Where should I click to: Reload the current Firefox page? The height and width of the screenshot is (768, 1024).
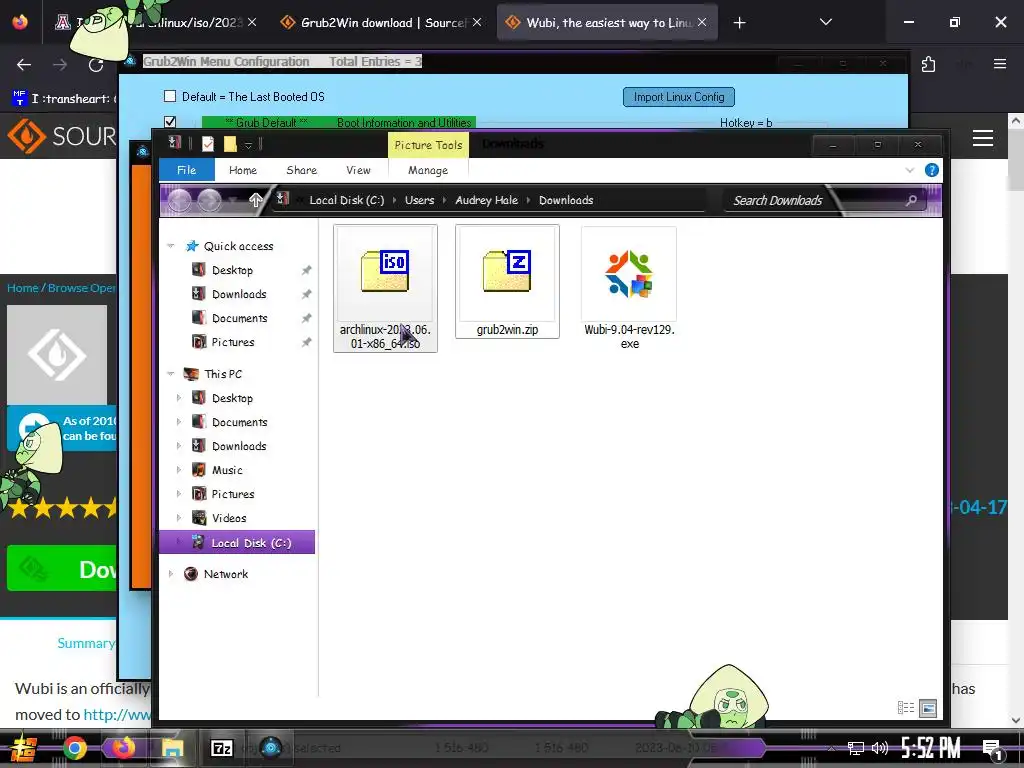coord(96,65)
